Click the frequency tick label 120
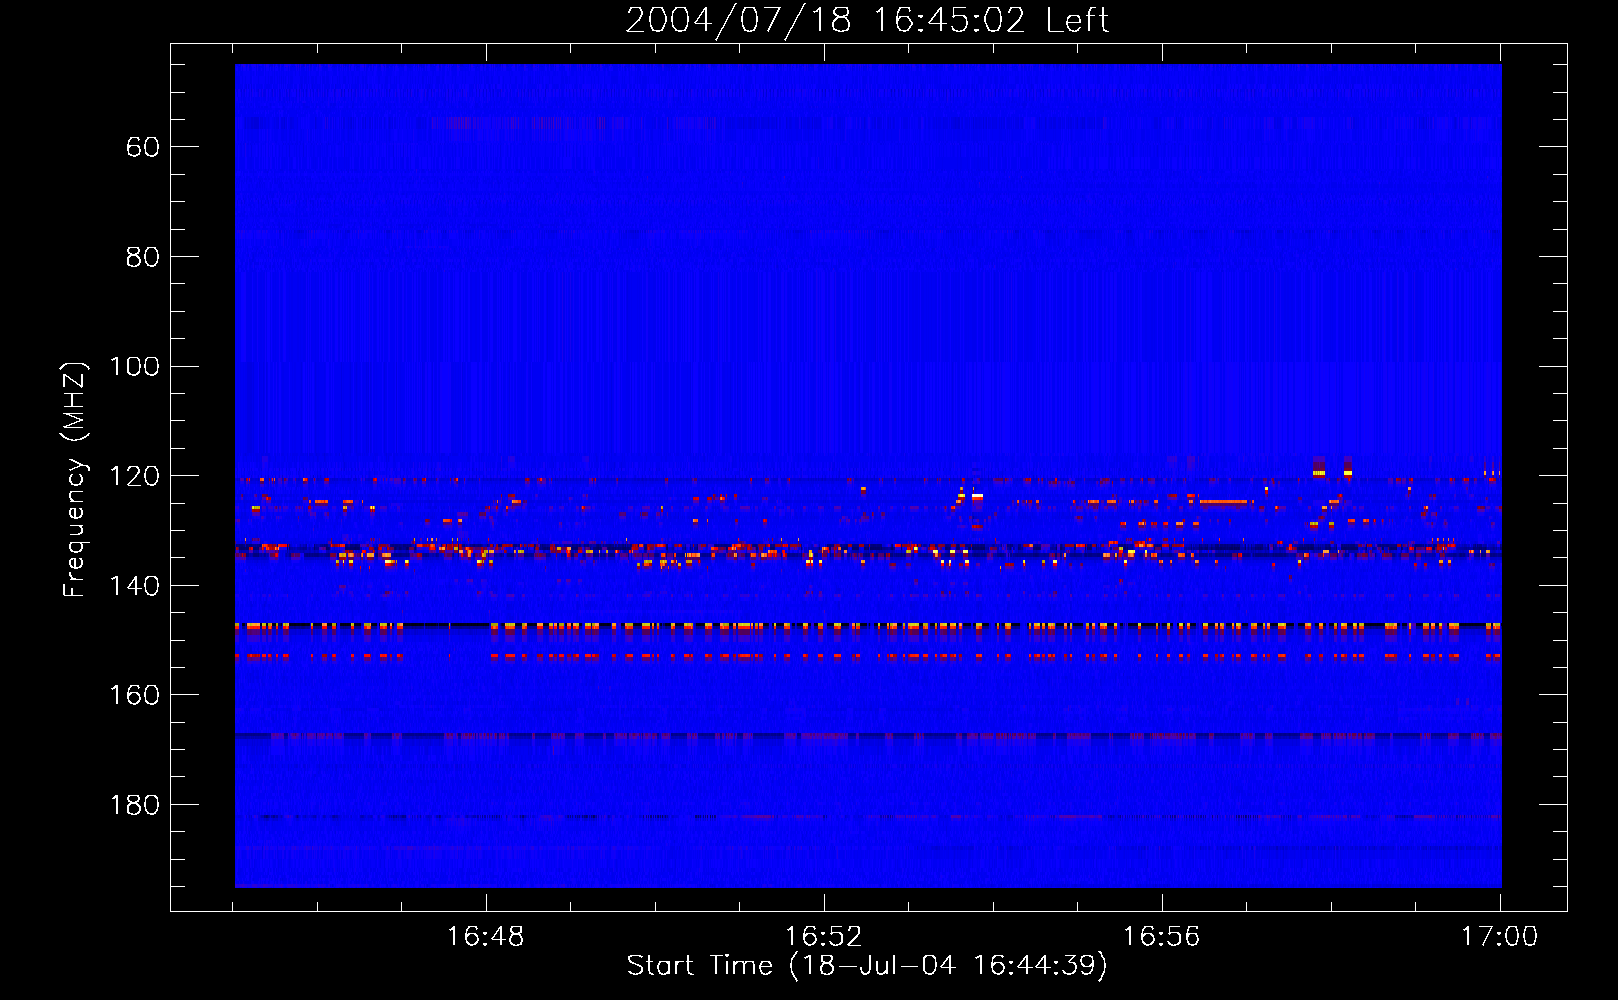This screenshot has height=1000, width=1618. click(134, 476)
